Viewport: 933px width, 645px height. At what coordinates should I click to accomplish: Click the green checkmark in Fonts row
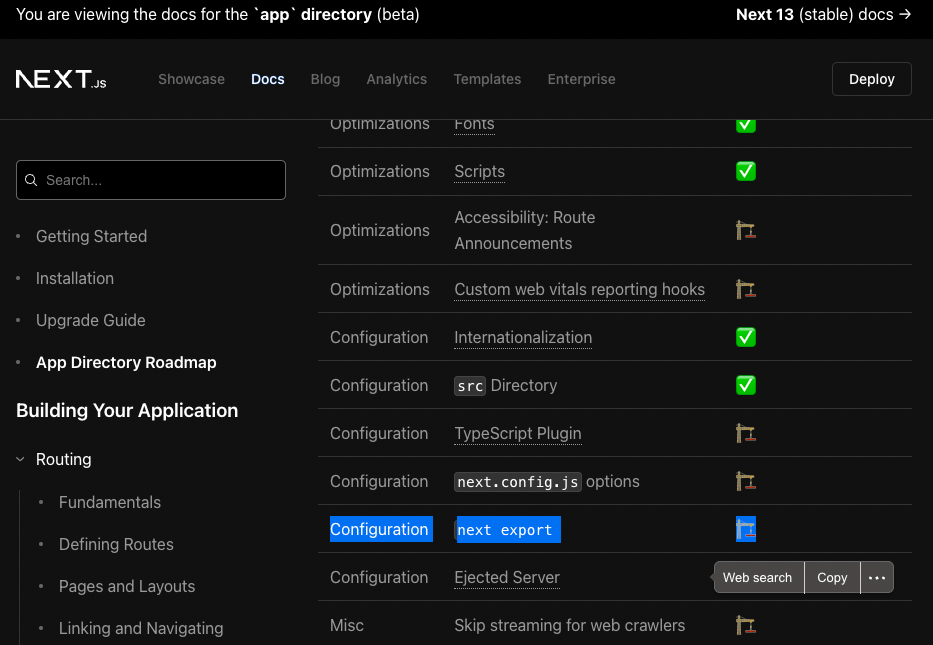click(x=746, y=125)
